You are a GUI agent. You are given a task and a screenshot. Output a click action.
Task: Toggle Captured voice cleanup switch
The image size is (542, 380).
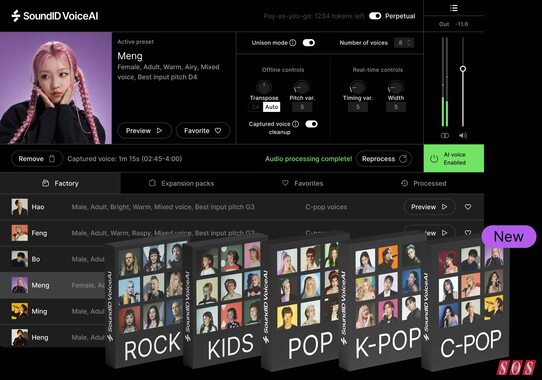click(311, 124)
